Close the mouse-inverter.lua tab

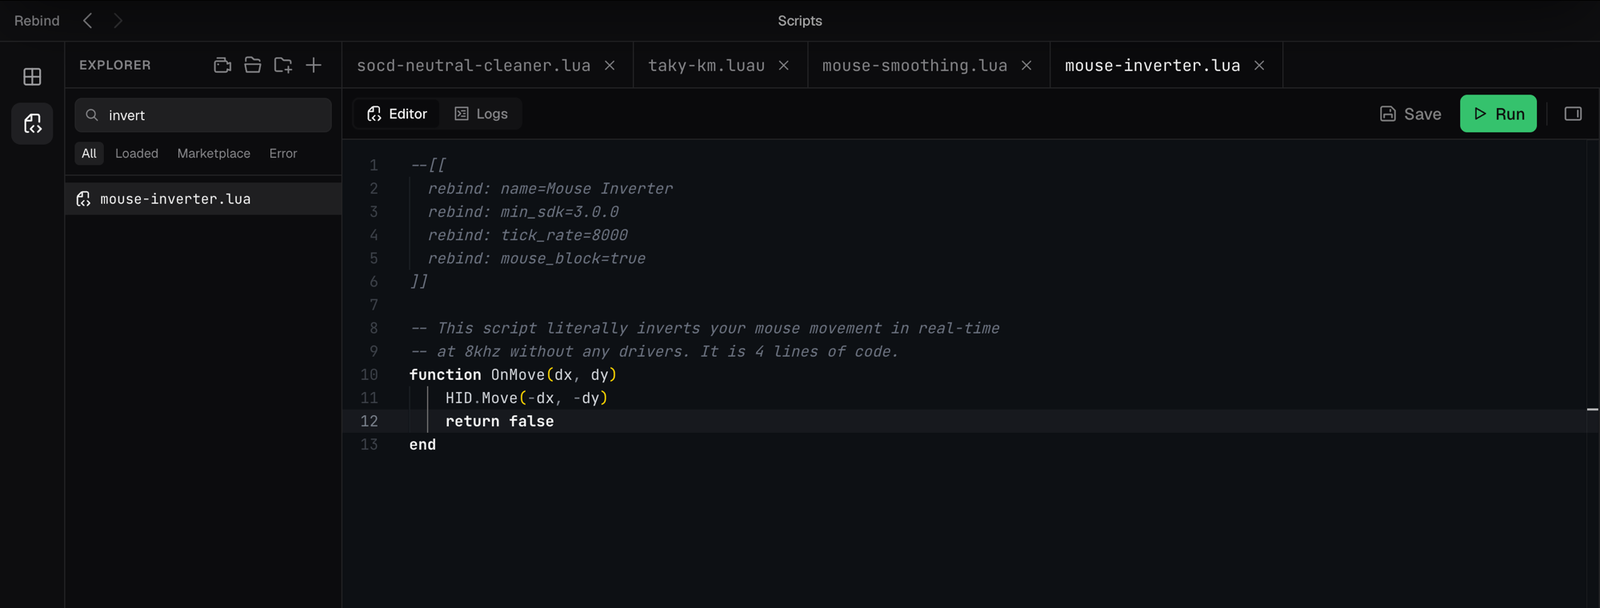(1259, 65)
